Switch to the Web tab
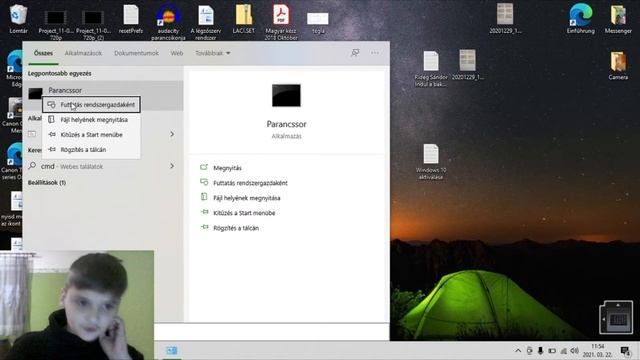This screenshot has height=360, width=640. 177,53
